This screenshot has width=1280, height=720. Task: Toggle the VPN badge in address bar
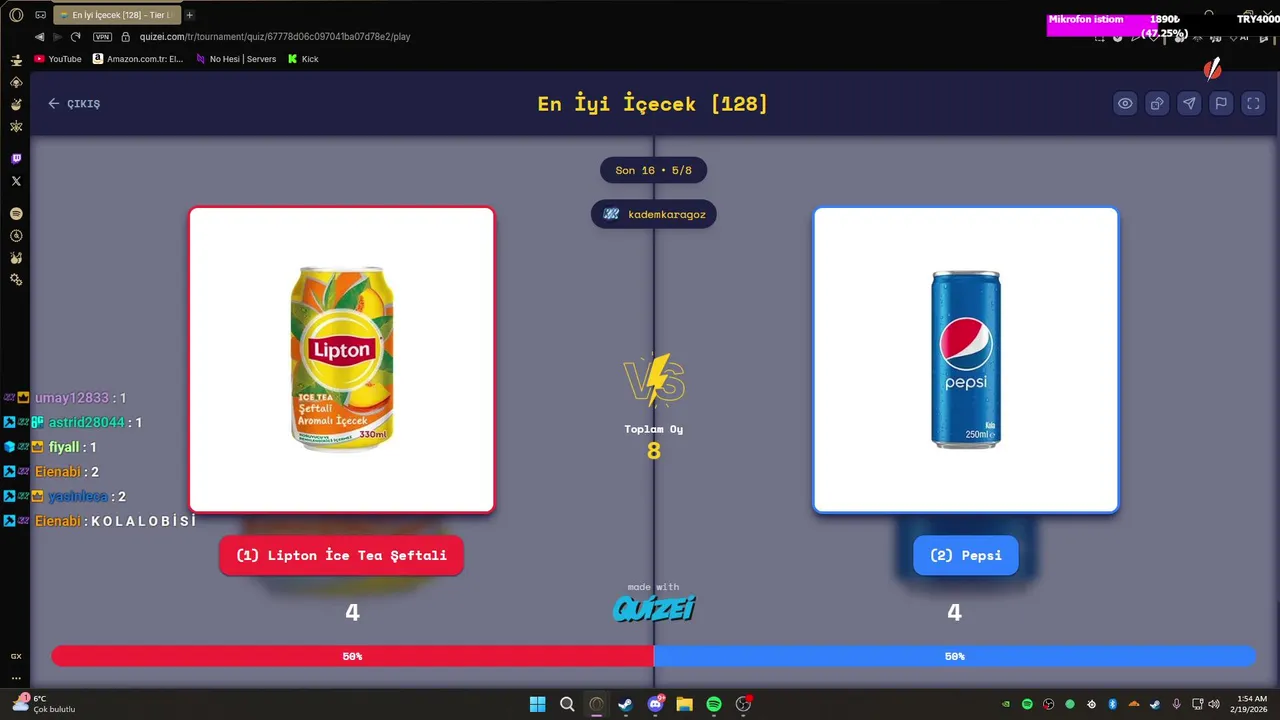(102, 36)
